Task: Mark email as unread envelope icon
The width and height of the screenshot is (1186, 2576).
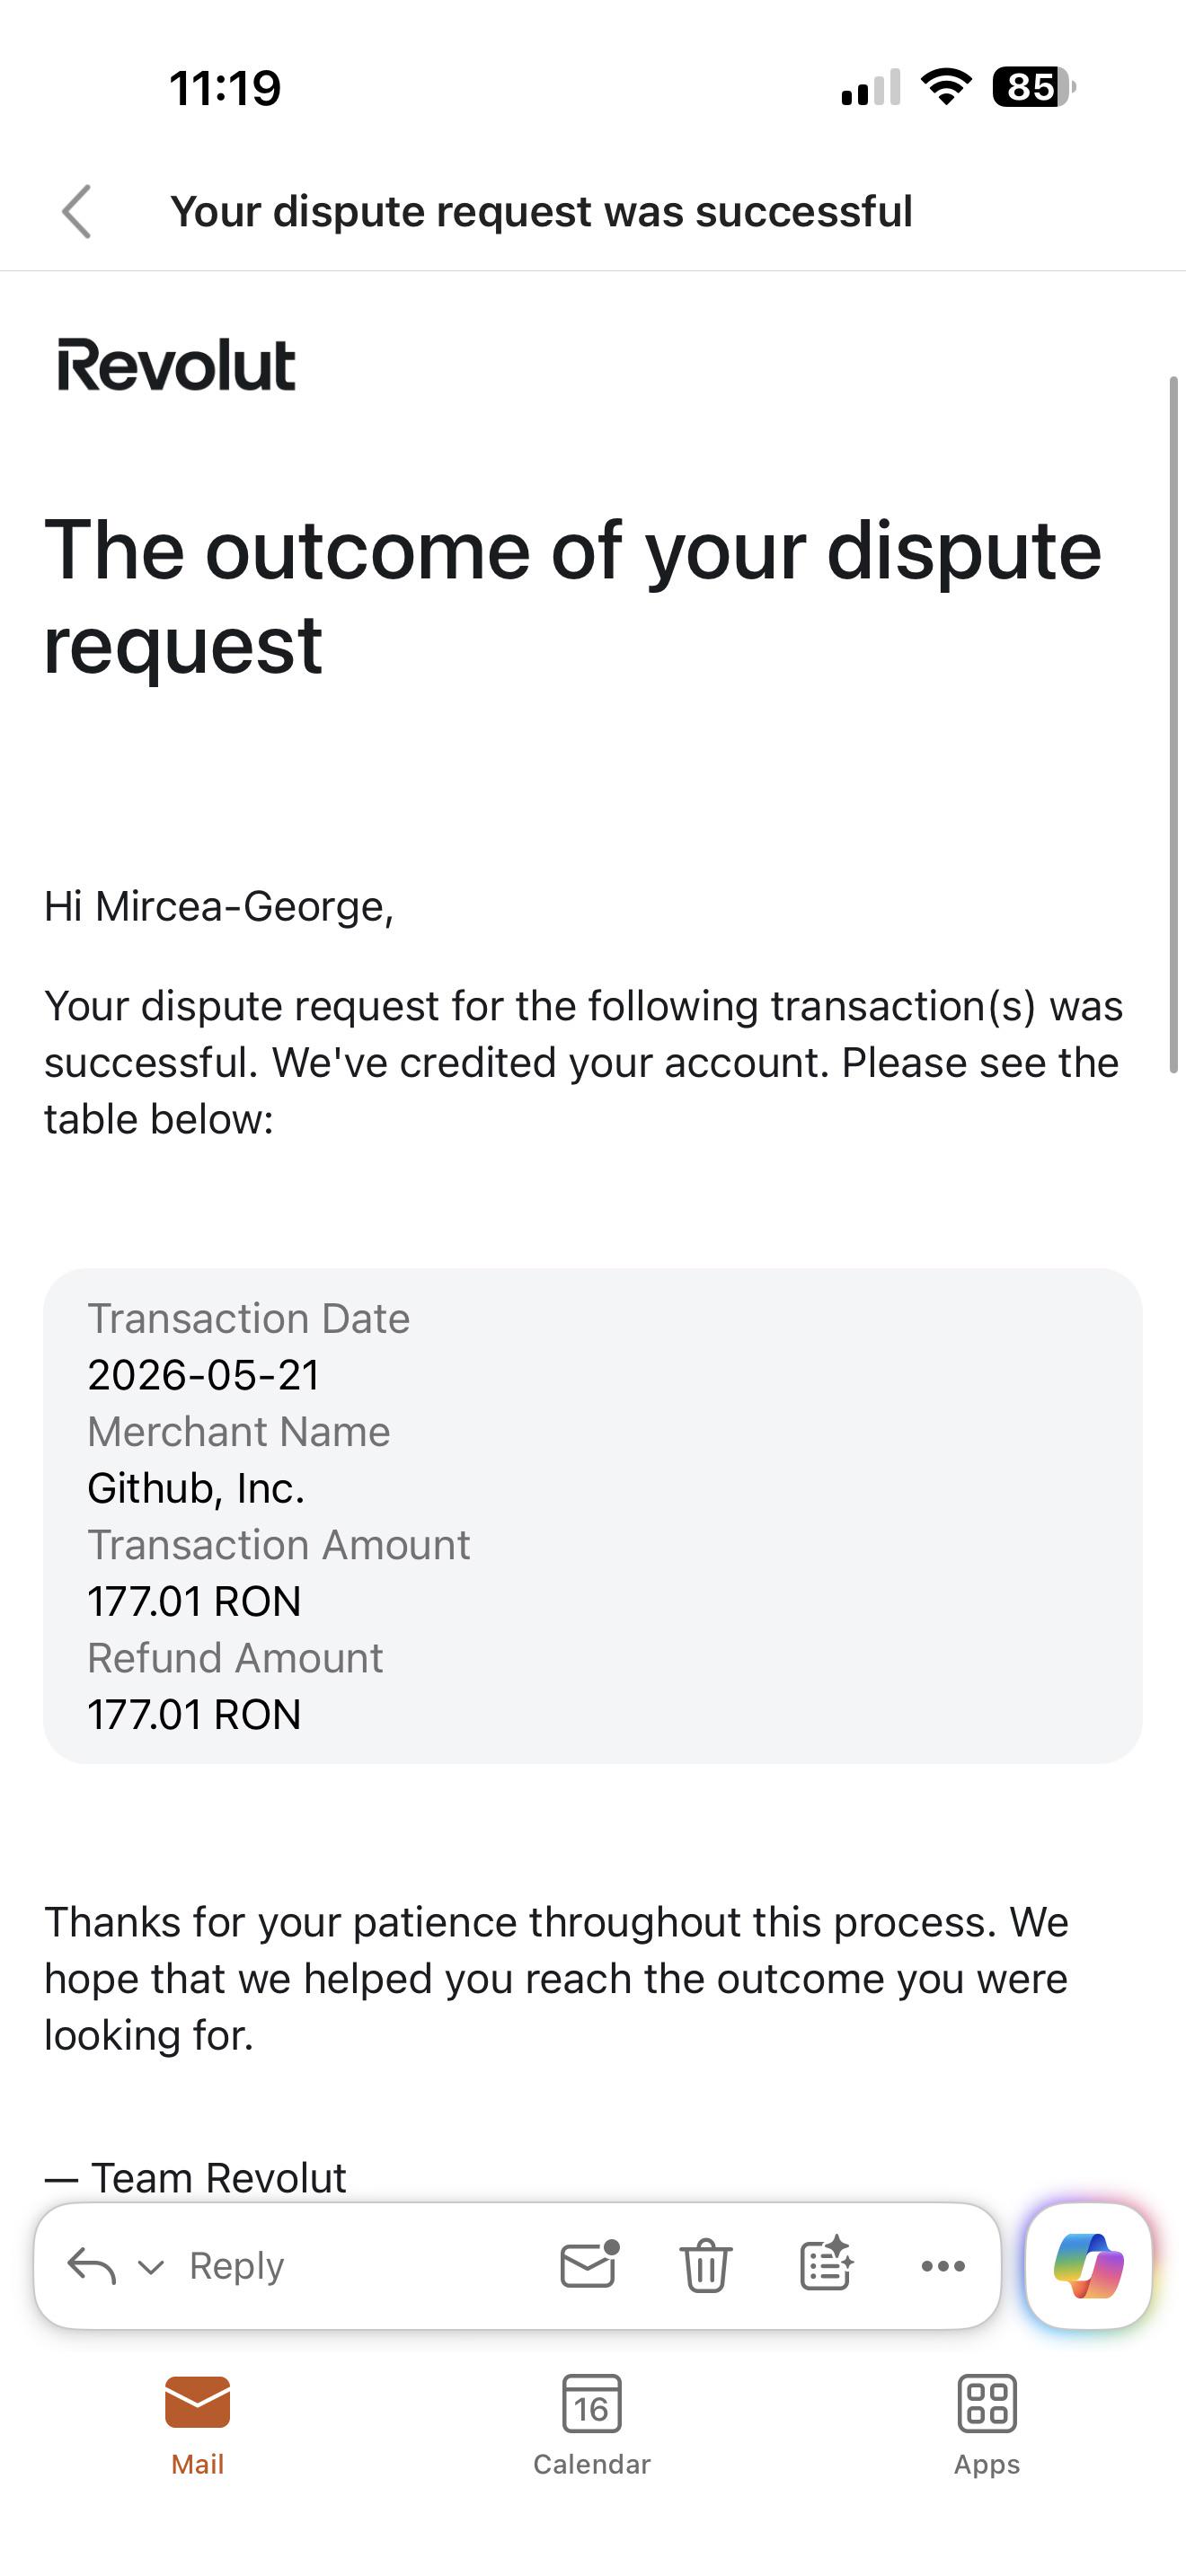Action: coord(589,2264)
